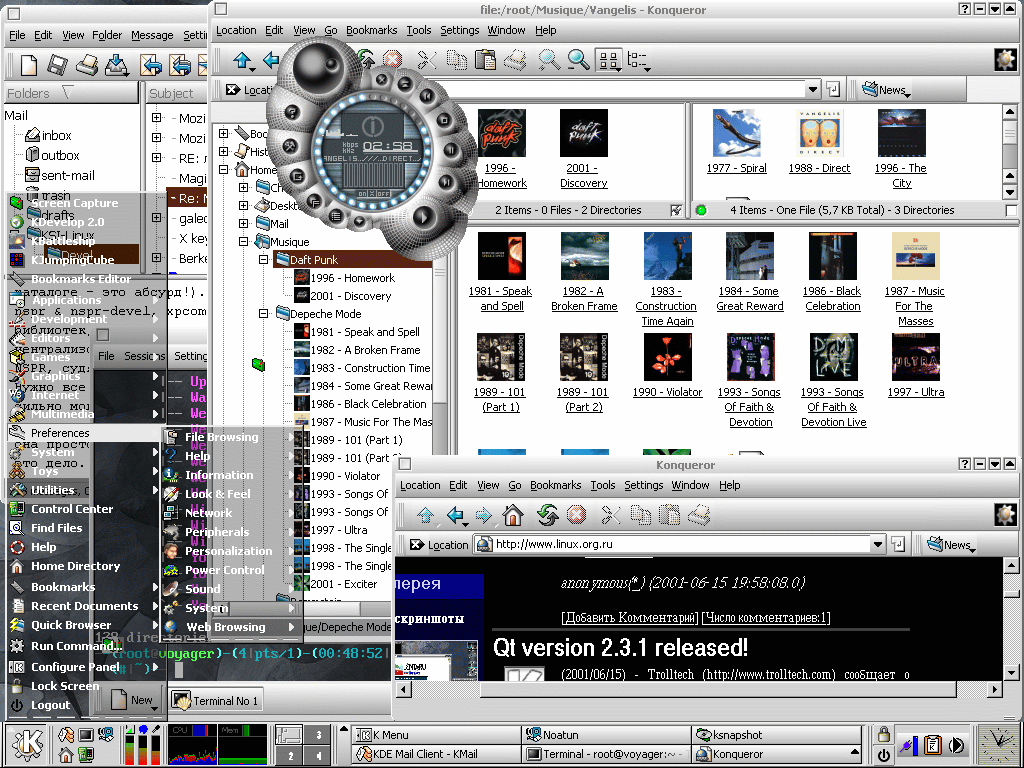Image resolution: width=1024 pixels, height=768 pixels.
Task: Click the Home icon in the lower Konqueror toolbar
Action: [513, 516]
